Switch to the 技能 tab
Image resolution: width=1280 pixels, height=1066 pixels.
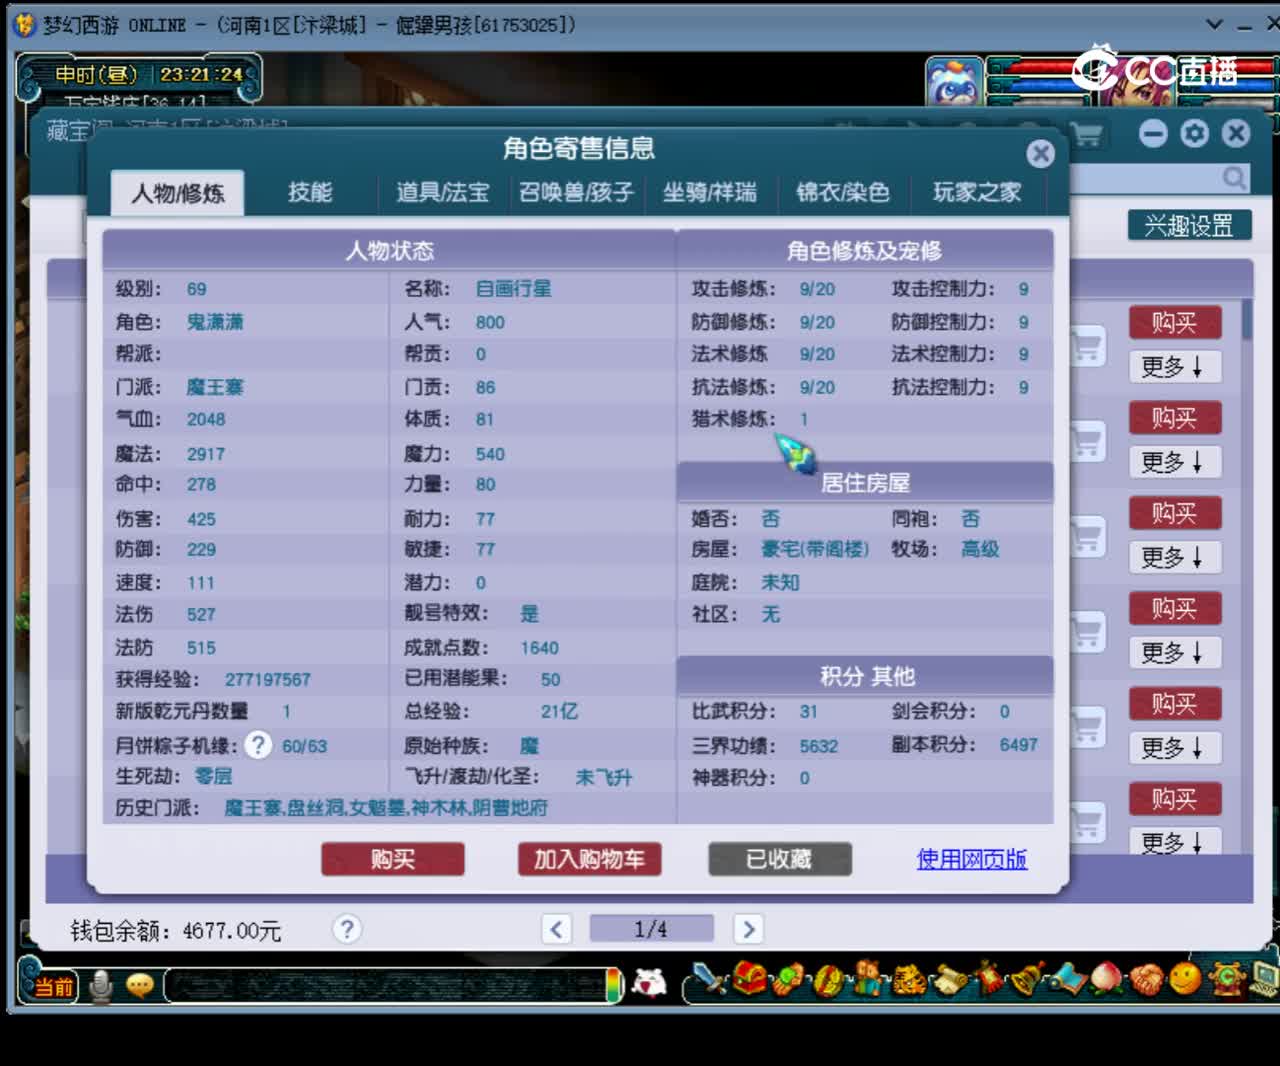click(x=310, y=192)
